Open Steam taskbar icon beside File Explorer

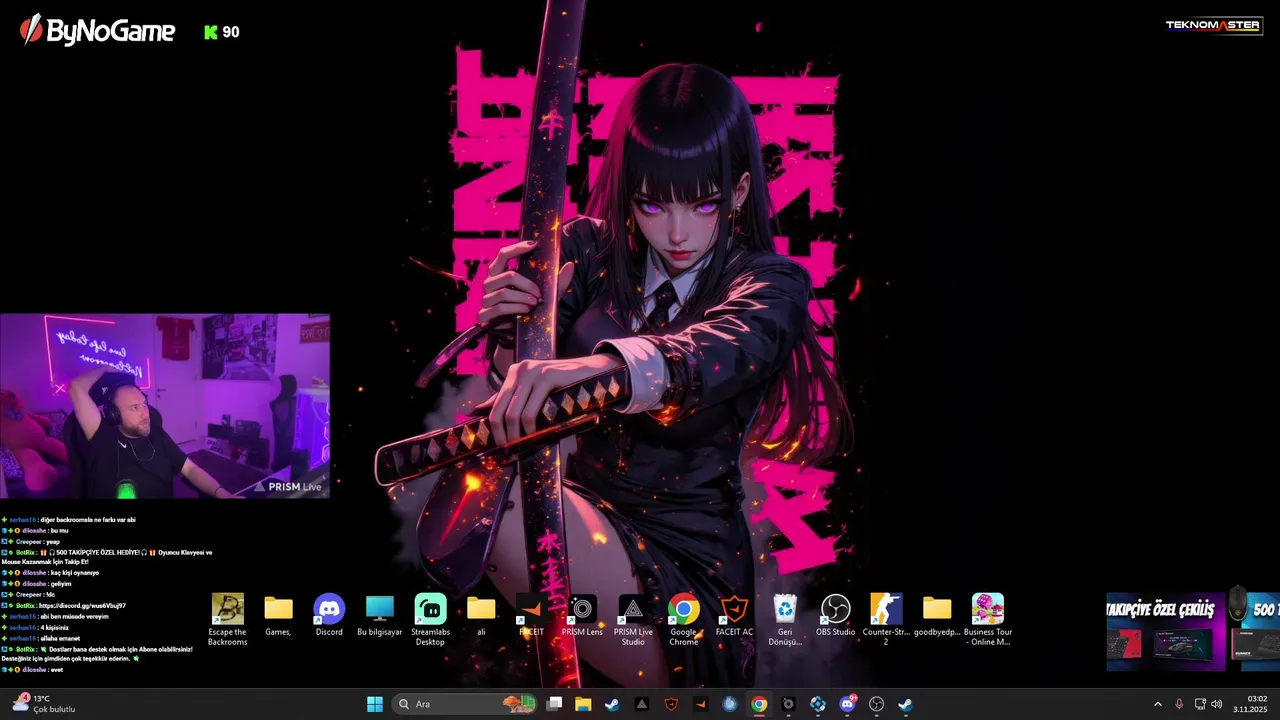click(612, 704)
